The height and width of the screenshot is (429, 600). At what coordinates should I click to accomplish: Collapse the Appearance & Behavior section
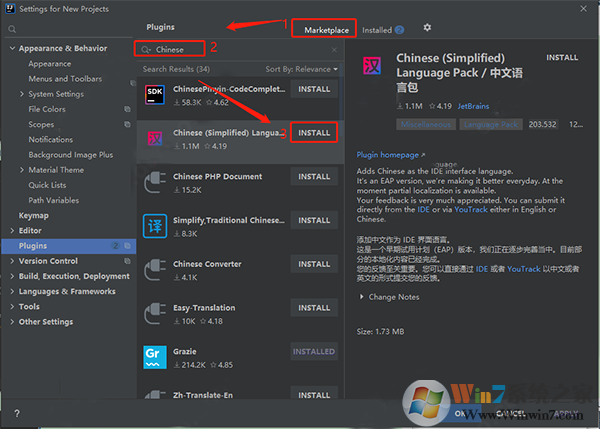12,48
